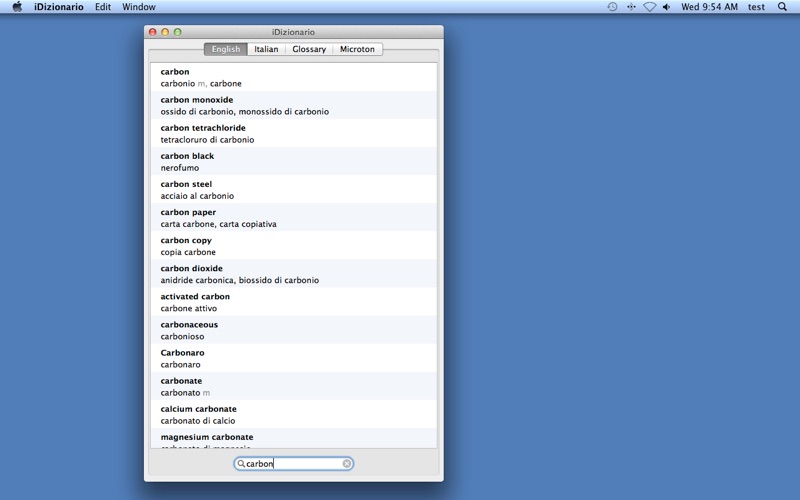Select the carbon entry
The height and width of the screenshot is (500, 800).
pos(294,77)
